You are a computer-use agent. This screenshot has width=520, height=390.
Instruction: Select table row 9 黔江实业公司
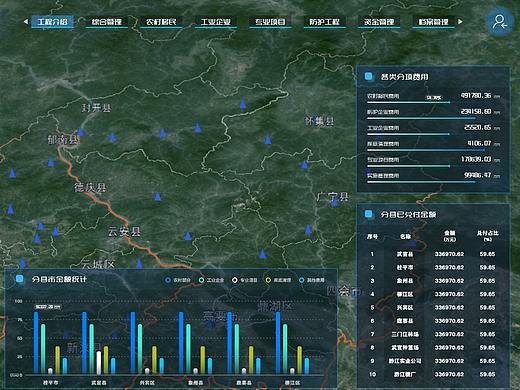pyautogui.click(x=433, y=361)
